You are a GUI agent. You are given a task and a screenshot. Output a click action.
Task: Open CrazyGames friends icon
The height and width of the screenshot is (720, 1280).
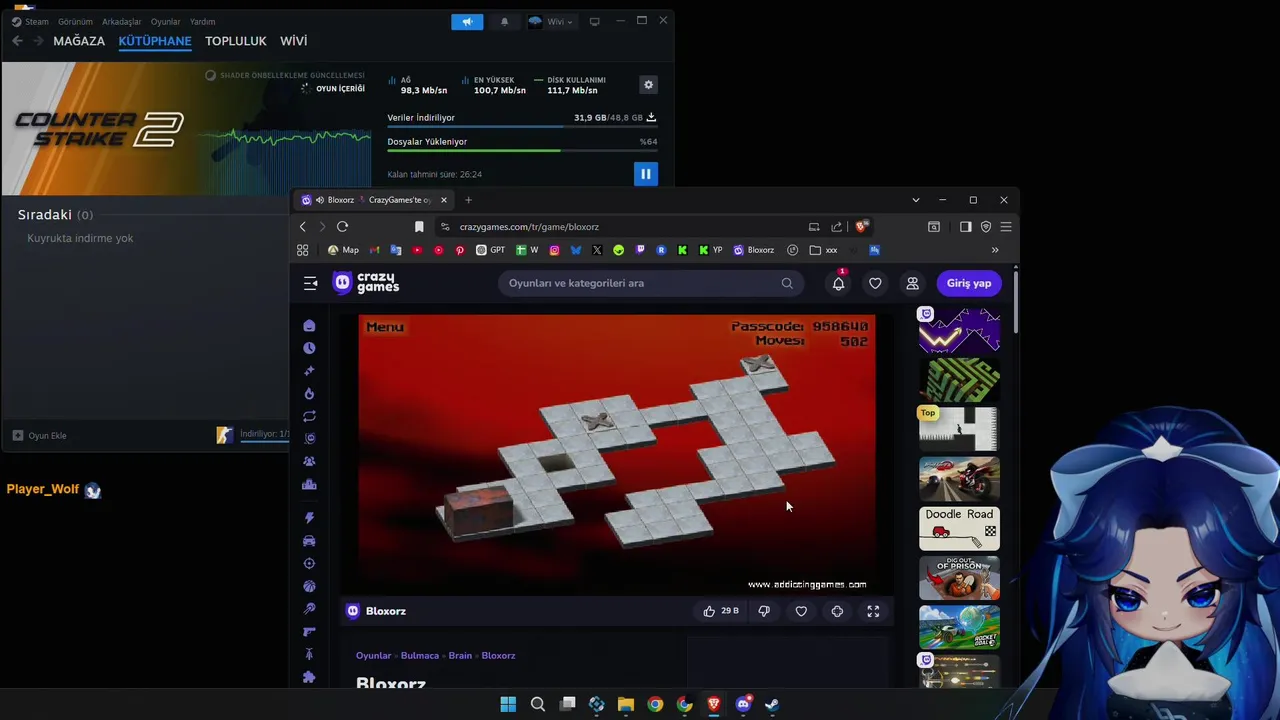(912, 283)
